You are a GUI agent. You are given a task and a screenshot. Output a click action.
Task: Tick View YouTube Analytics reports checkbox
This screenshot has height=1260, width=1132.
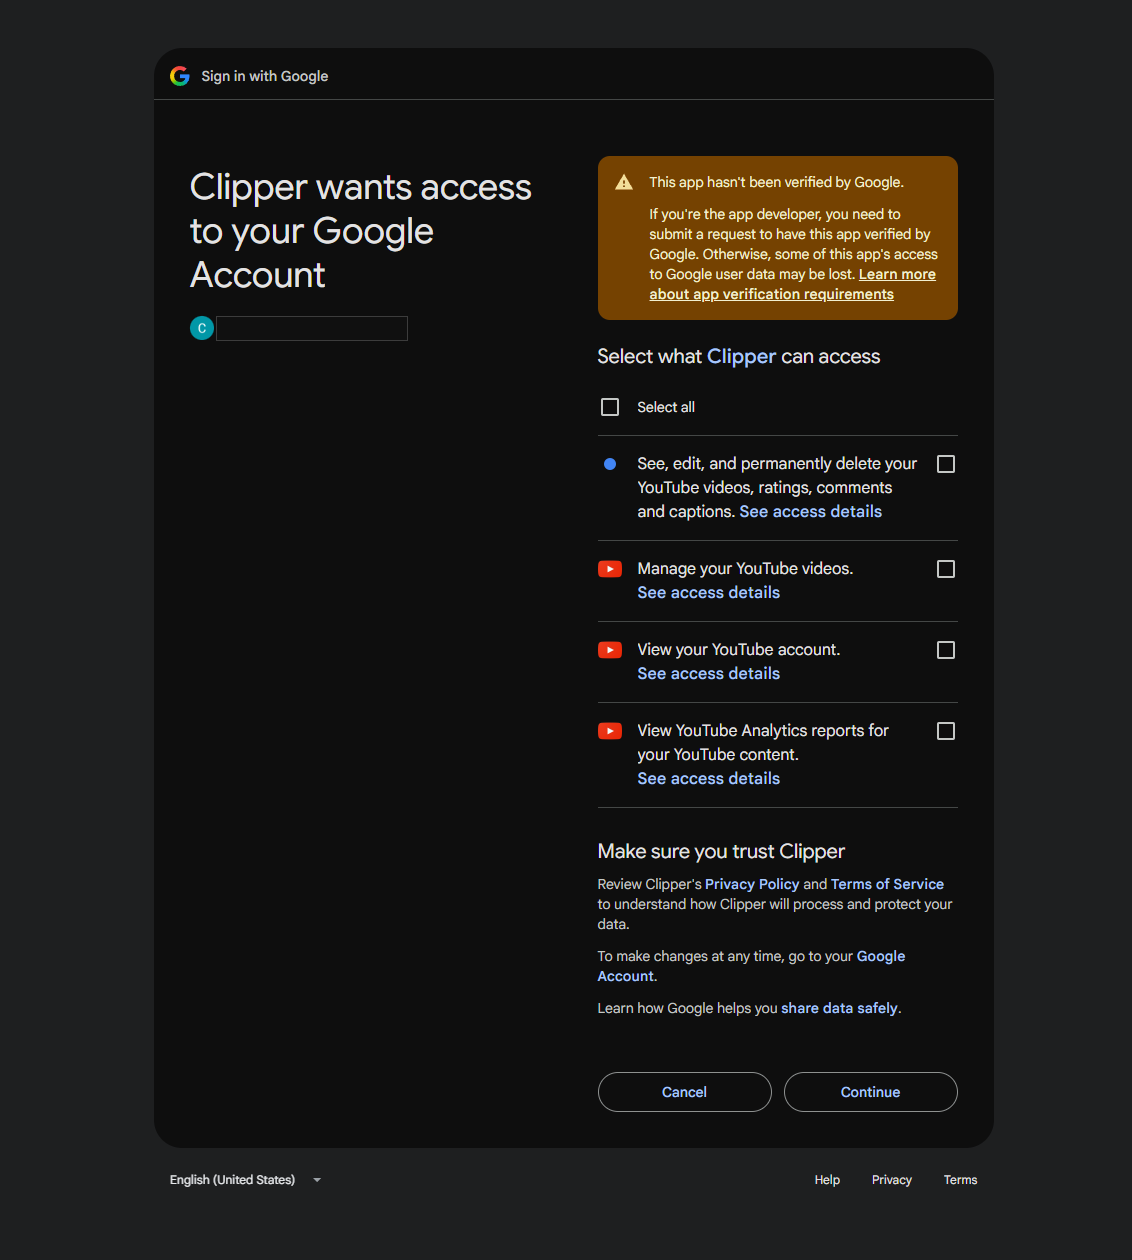click(946, 731)
